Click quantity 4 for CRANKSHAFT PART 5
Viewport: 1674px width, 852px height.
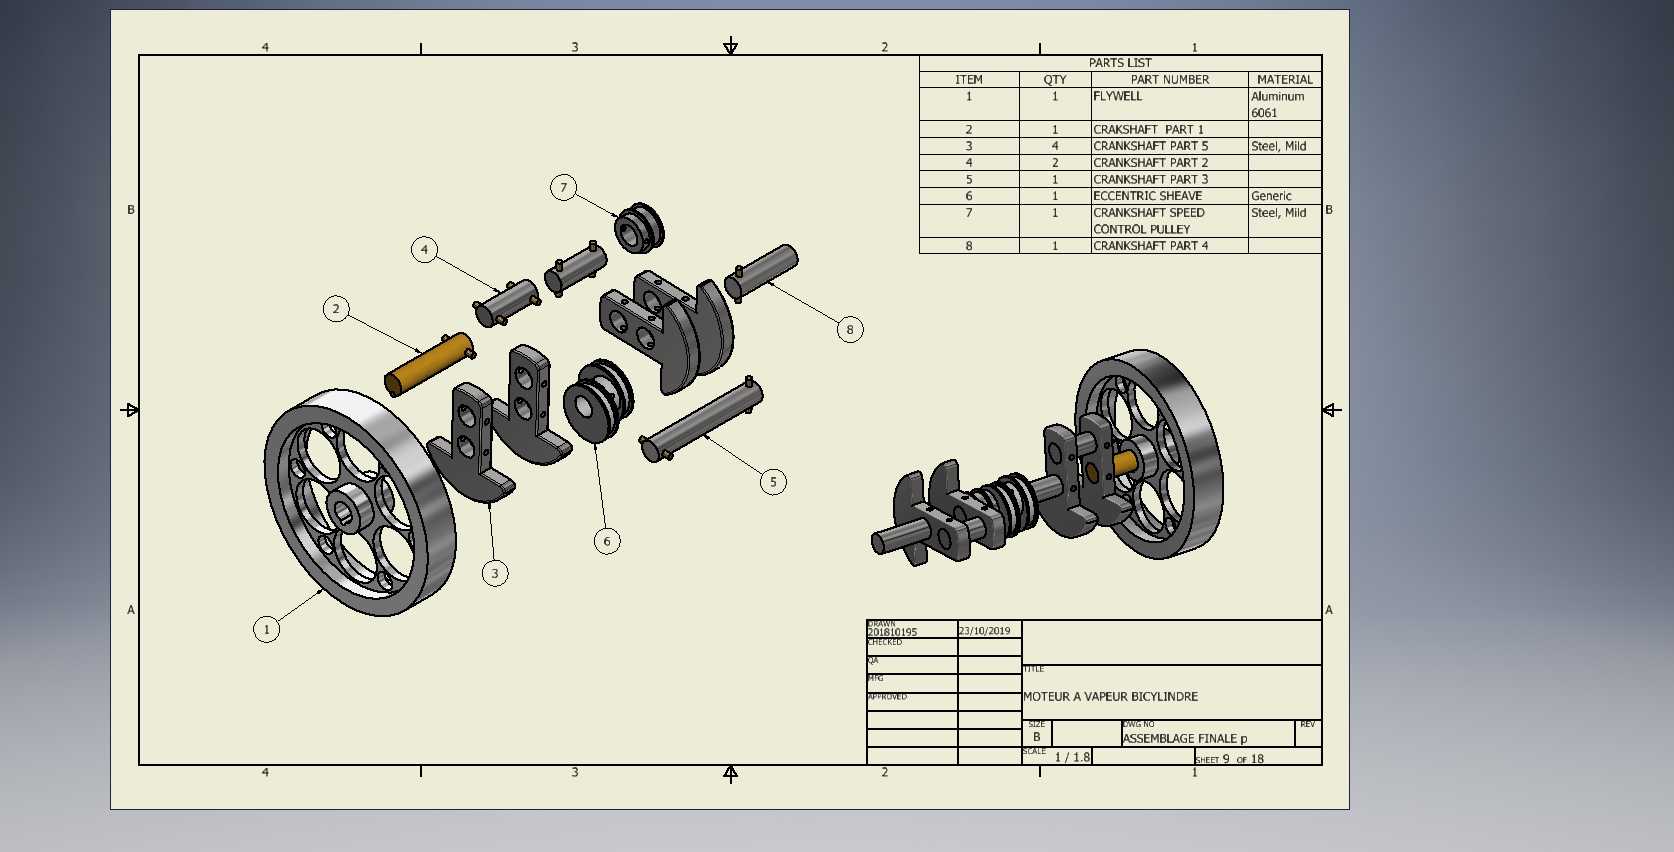tap(1055, 146)
